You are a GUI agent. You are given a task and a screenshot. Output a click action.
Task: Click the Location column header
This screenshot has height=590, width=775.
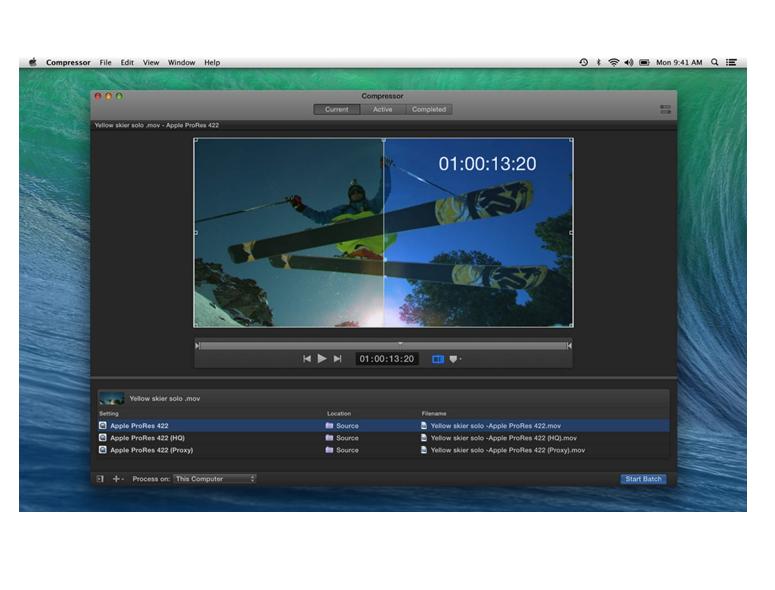point(339,414)
